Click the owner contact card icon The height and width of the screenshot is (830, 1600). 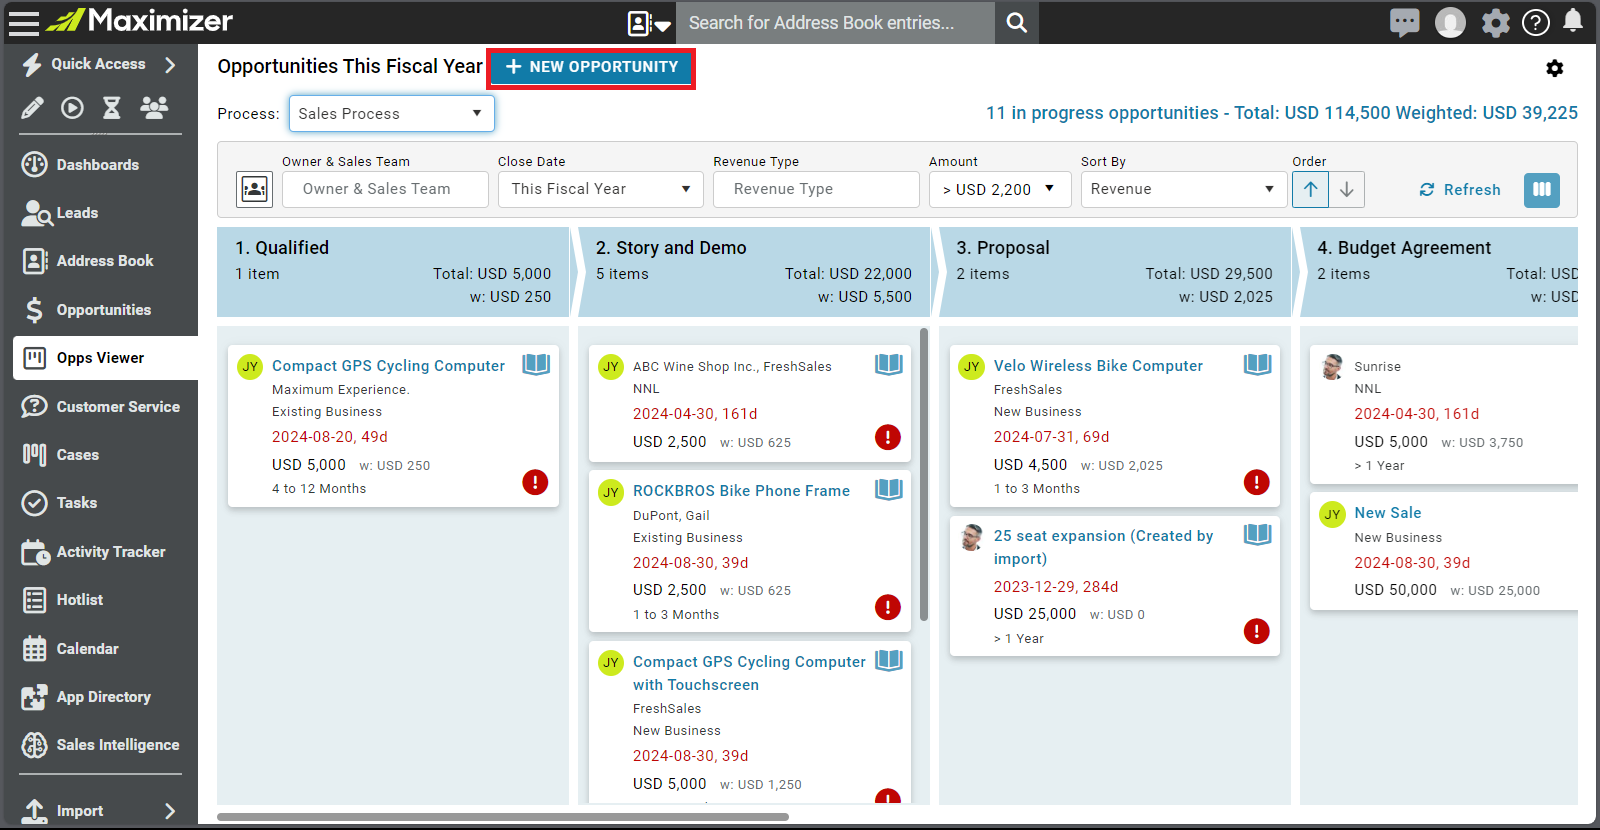pyautogui.click(x=255, y=189)
